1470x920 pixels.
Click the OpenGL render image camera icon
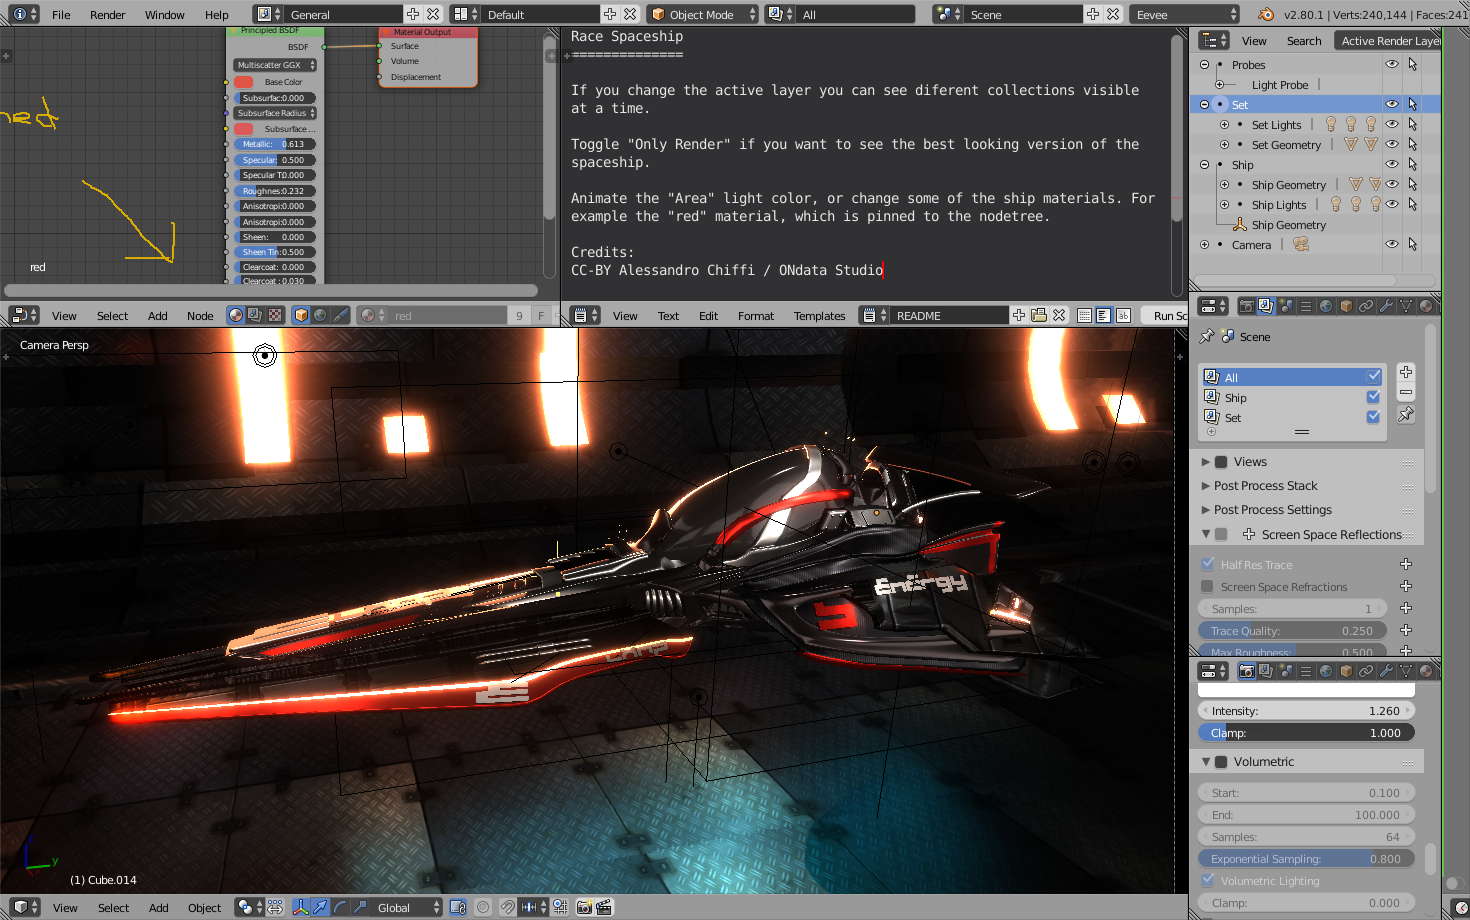click(585, 908)
